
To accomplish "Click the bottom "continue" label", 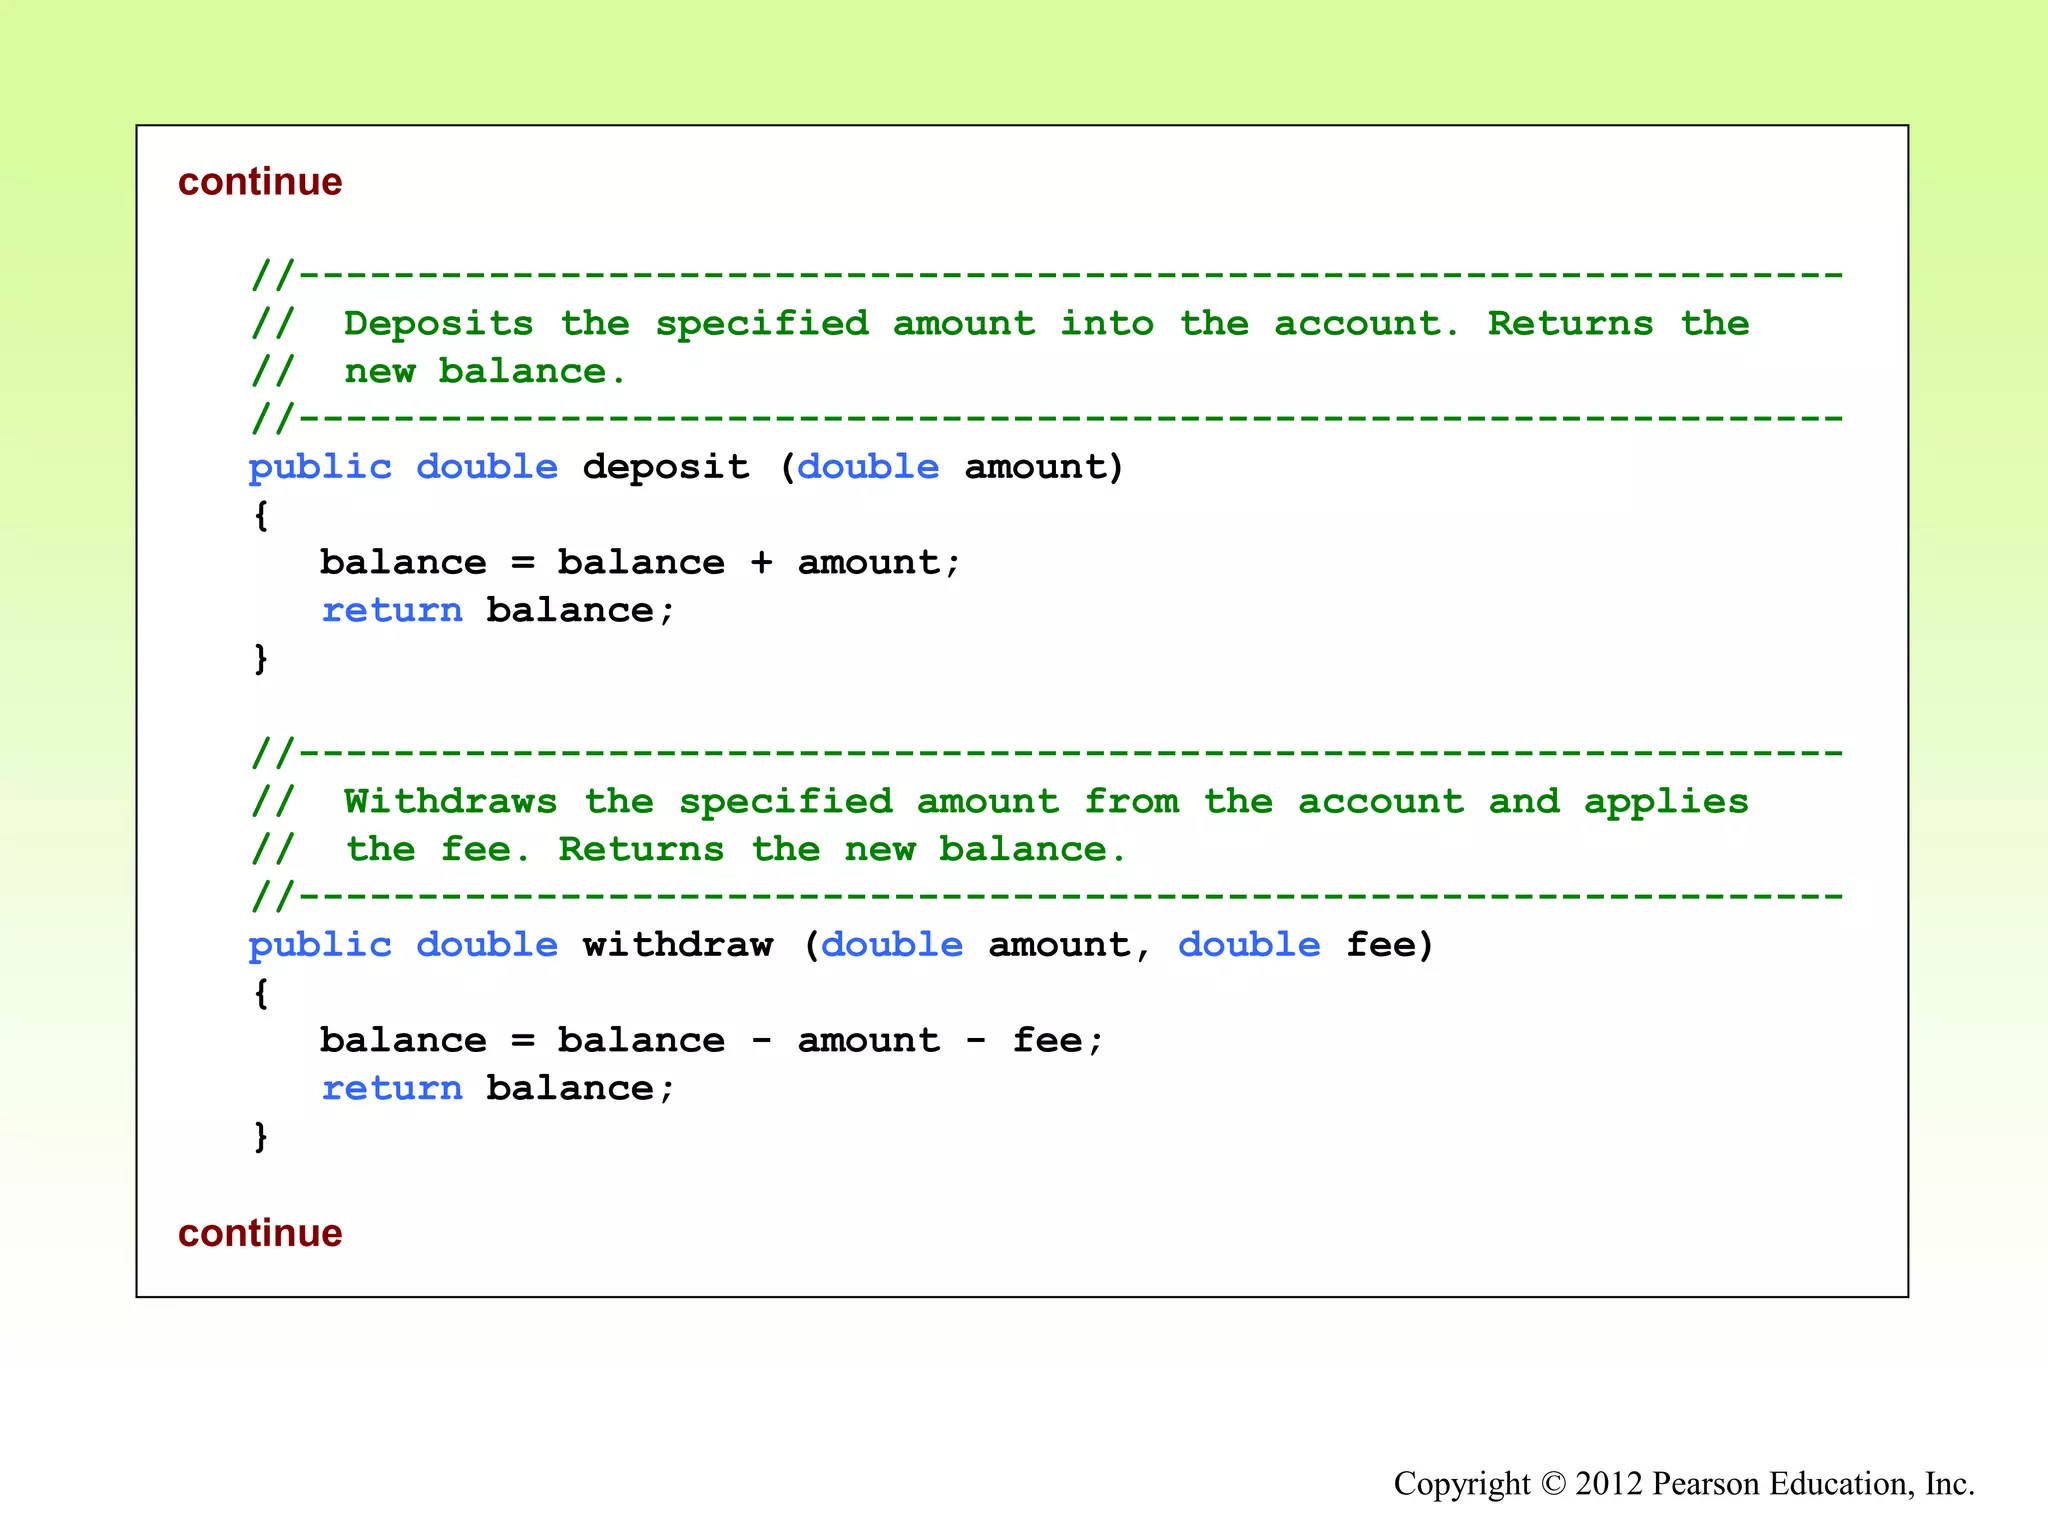I will click(260, 1233).
